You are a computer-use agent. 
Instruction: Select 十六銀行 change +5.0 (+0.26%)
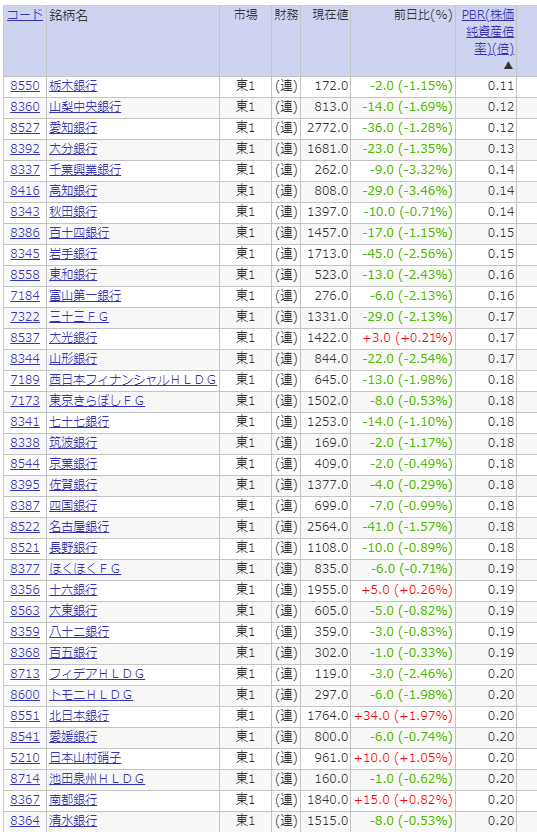(x=408, y=590)
